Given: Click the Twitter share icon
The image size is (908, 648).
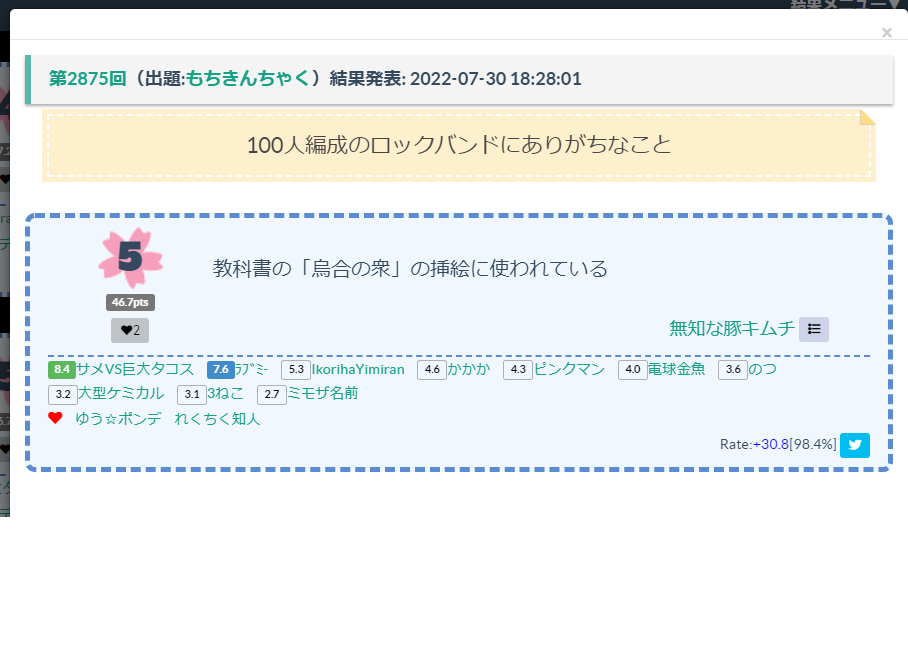Looking at the screenshot, I should 855,445.
